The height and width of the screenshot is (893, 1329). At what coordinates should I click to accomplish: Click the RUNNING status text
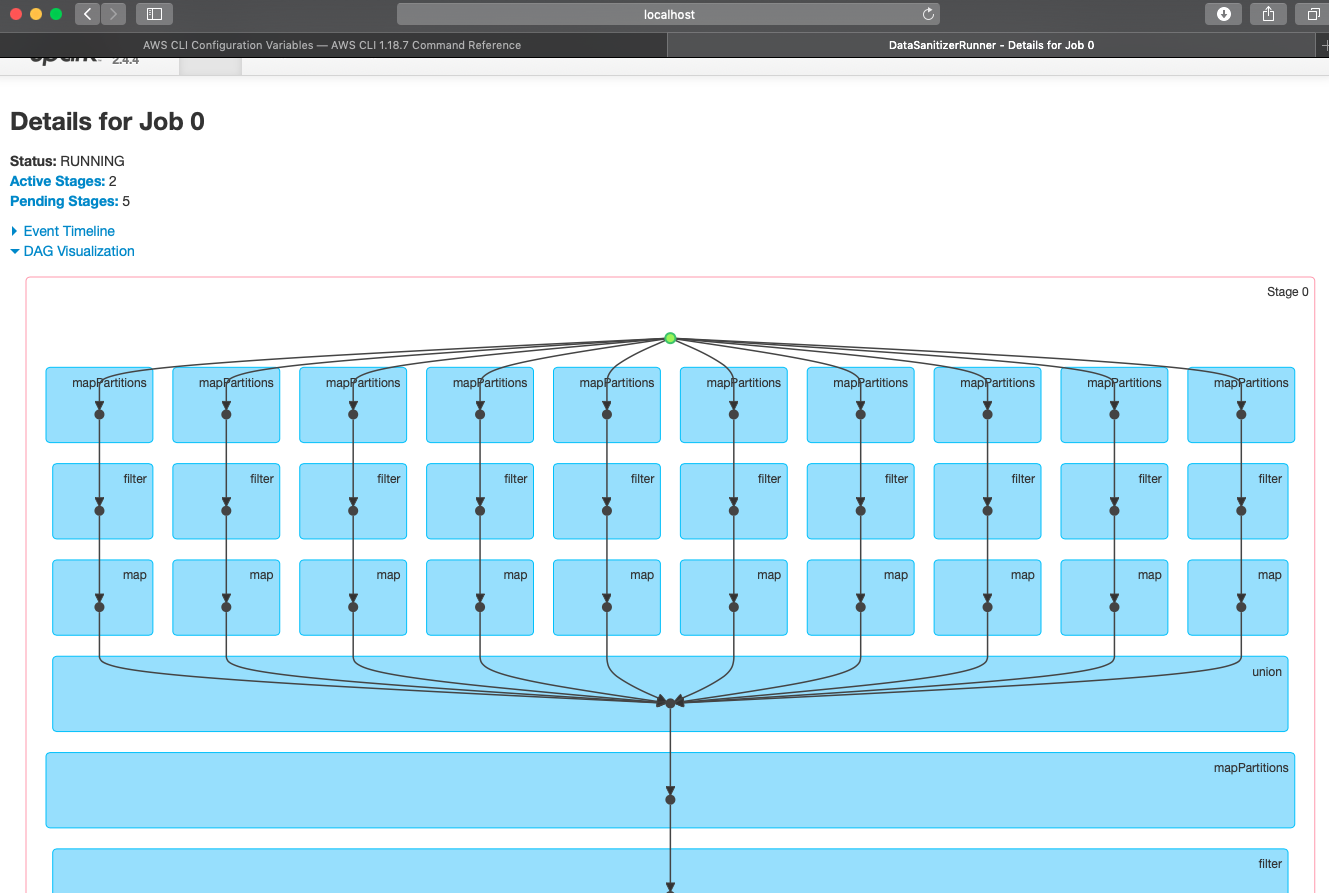tap(92, 161)
